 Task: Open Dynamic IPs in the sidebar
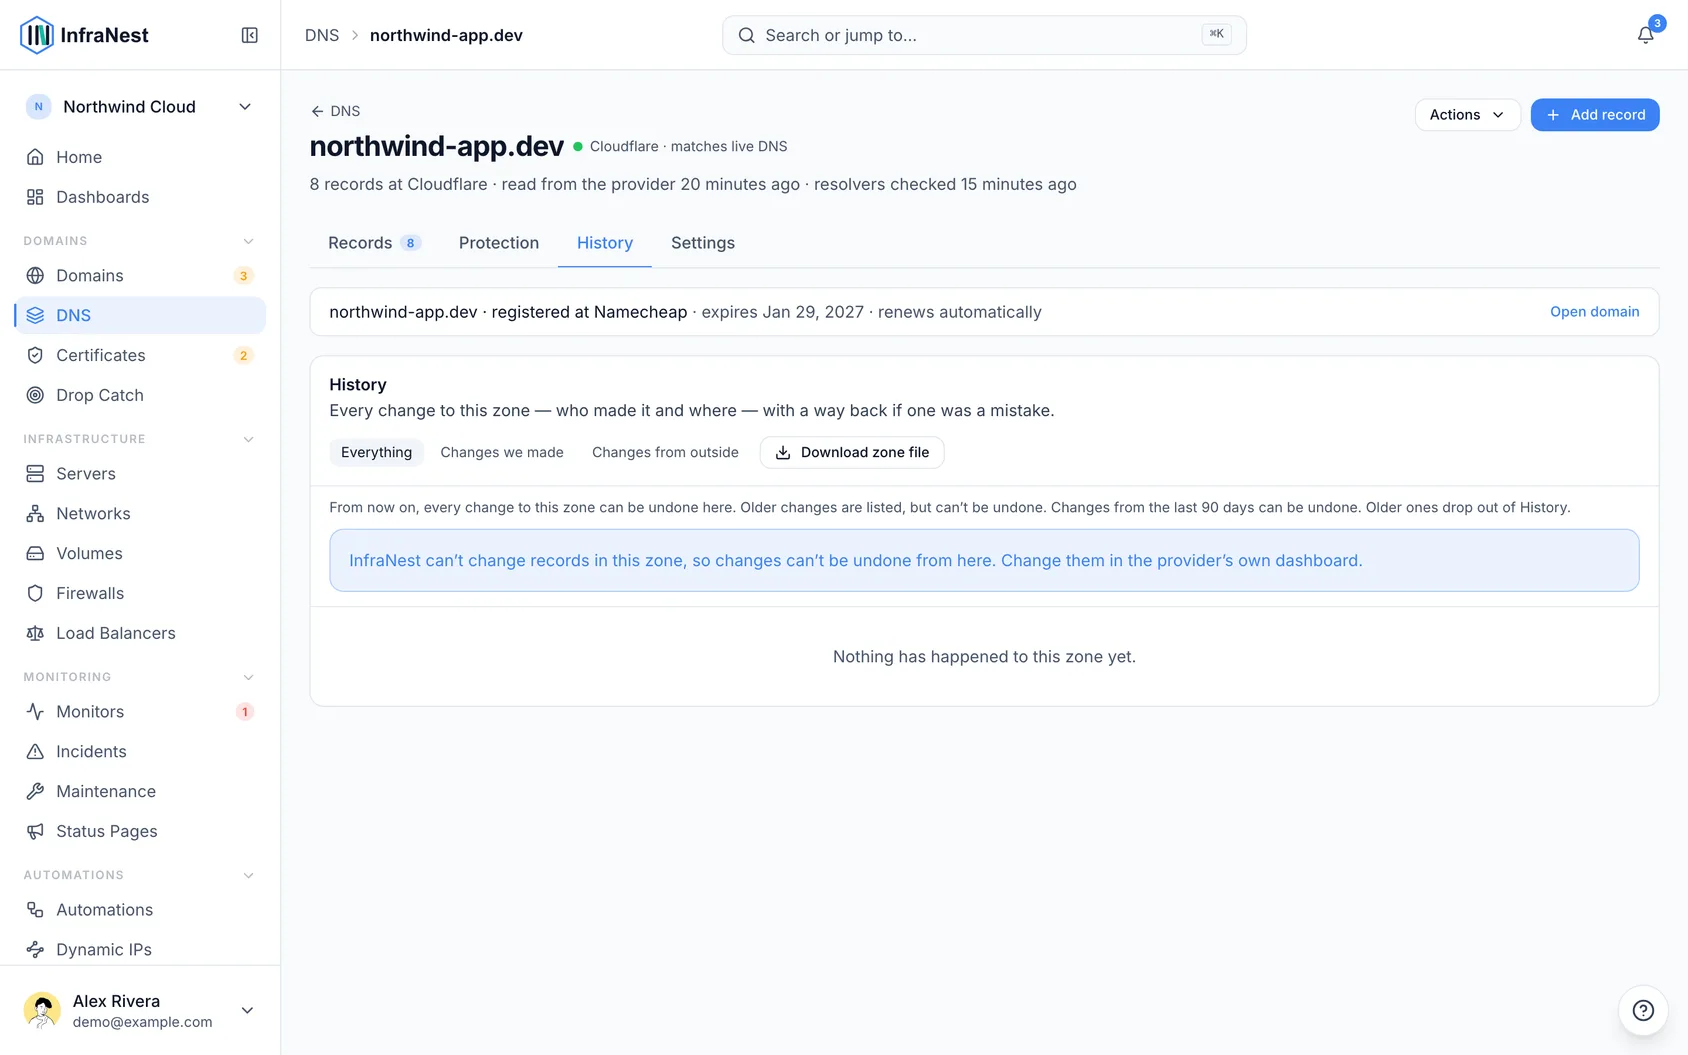pyautogui.click(x=140, y=949)
